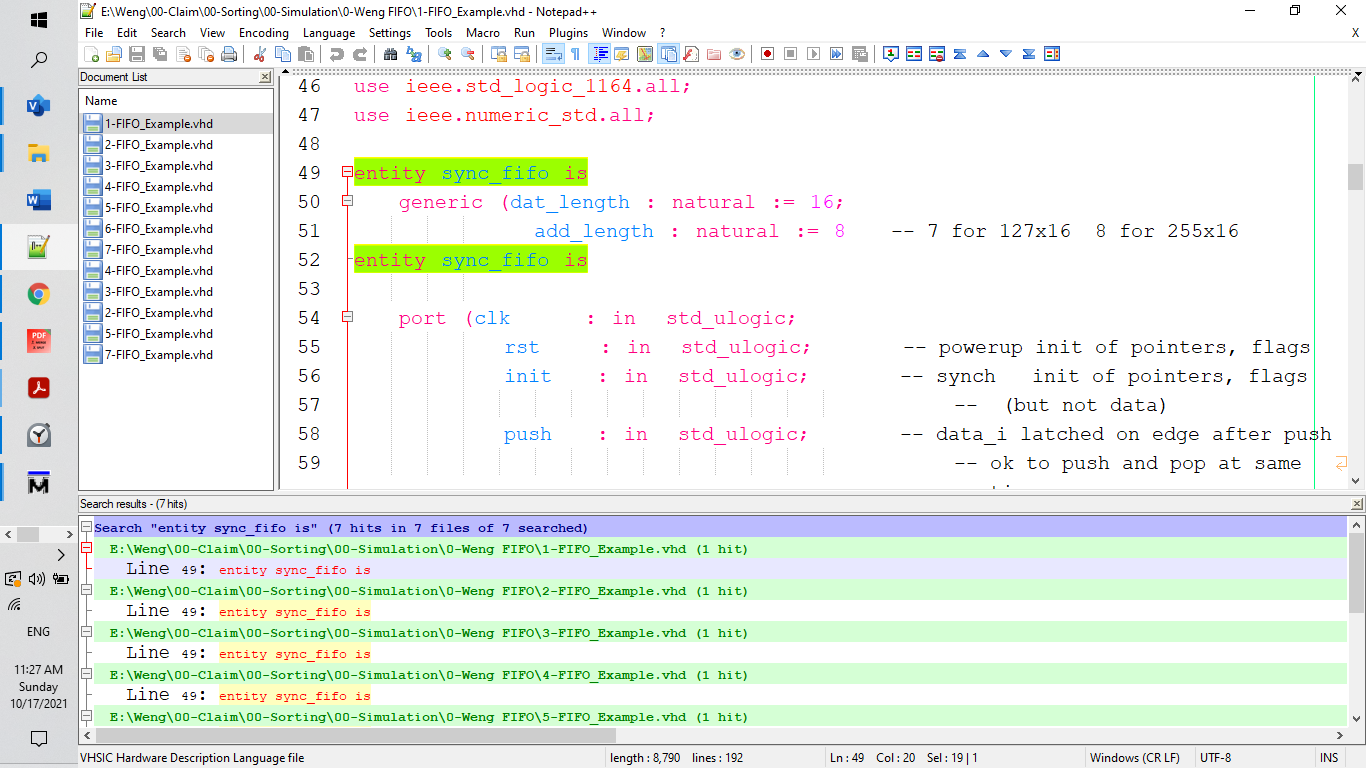Open the Search menu
Image resolution: width=1366 pixels, height=768 pixels.
tap(168, 33)
